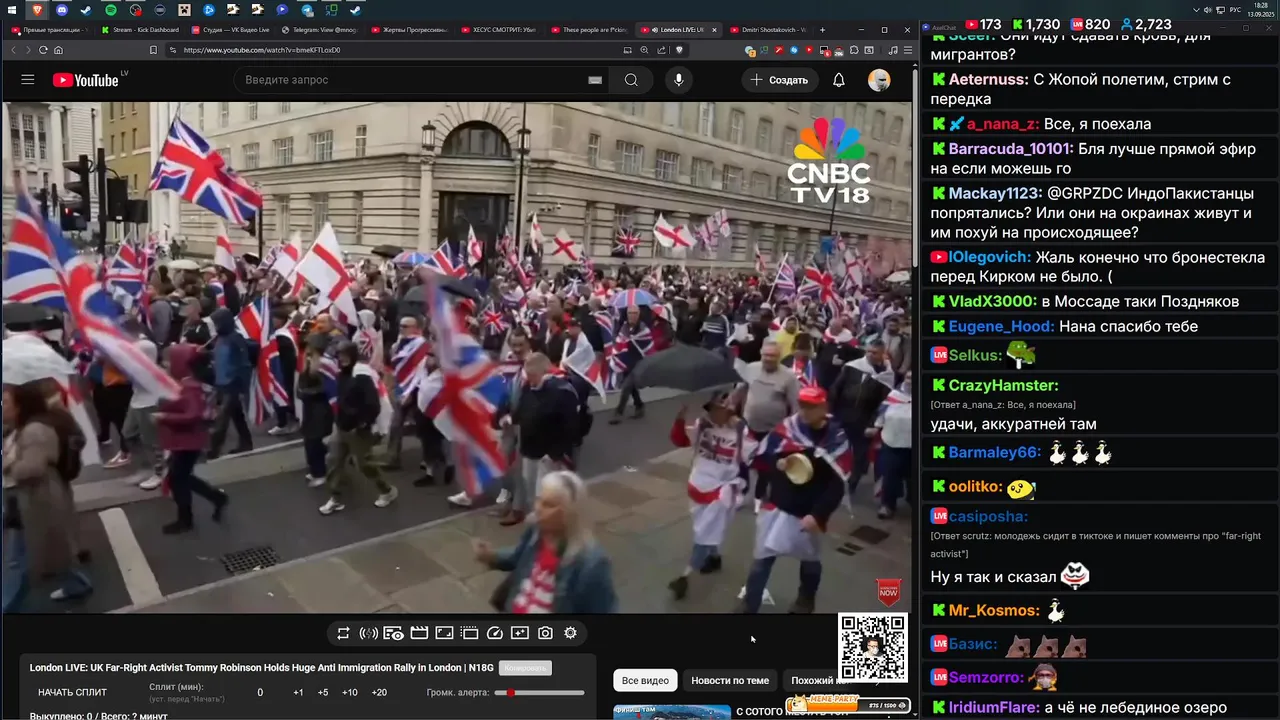
Task: Click the CNBC TV18 logo in the video
Action: tap(829, 160)
